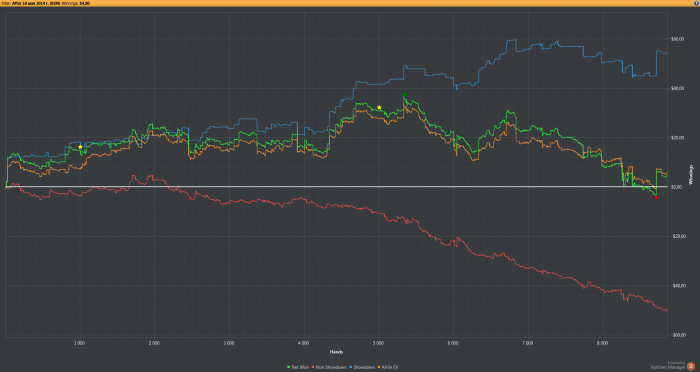Click the 6 000 hands axis label
Image resolution: width=700 pixels, height=372 pixels.
click(453, 343)
